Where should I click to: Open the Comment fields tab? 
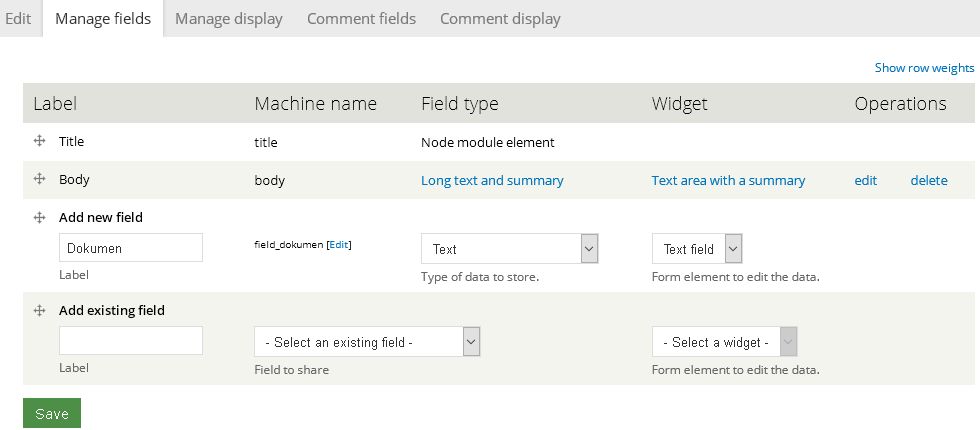pos(361,19)
